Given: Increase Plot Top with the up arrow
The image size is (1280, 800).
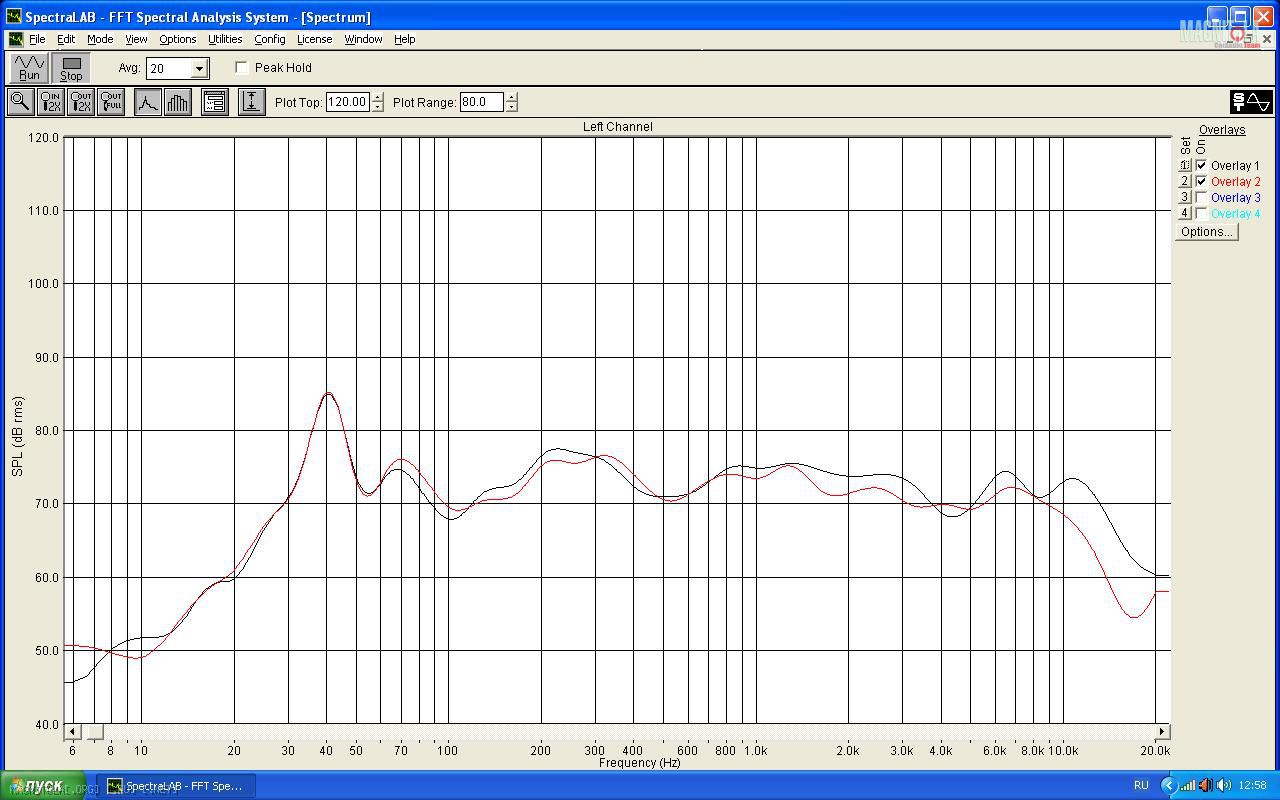Looking at the screenshot, I should pos(377,97).
